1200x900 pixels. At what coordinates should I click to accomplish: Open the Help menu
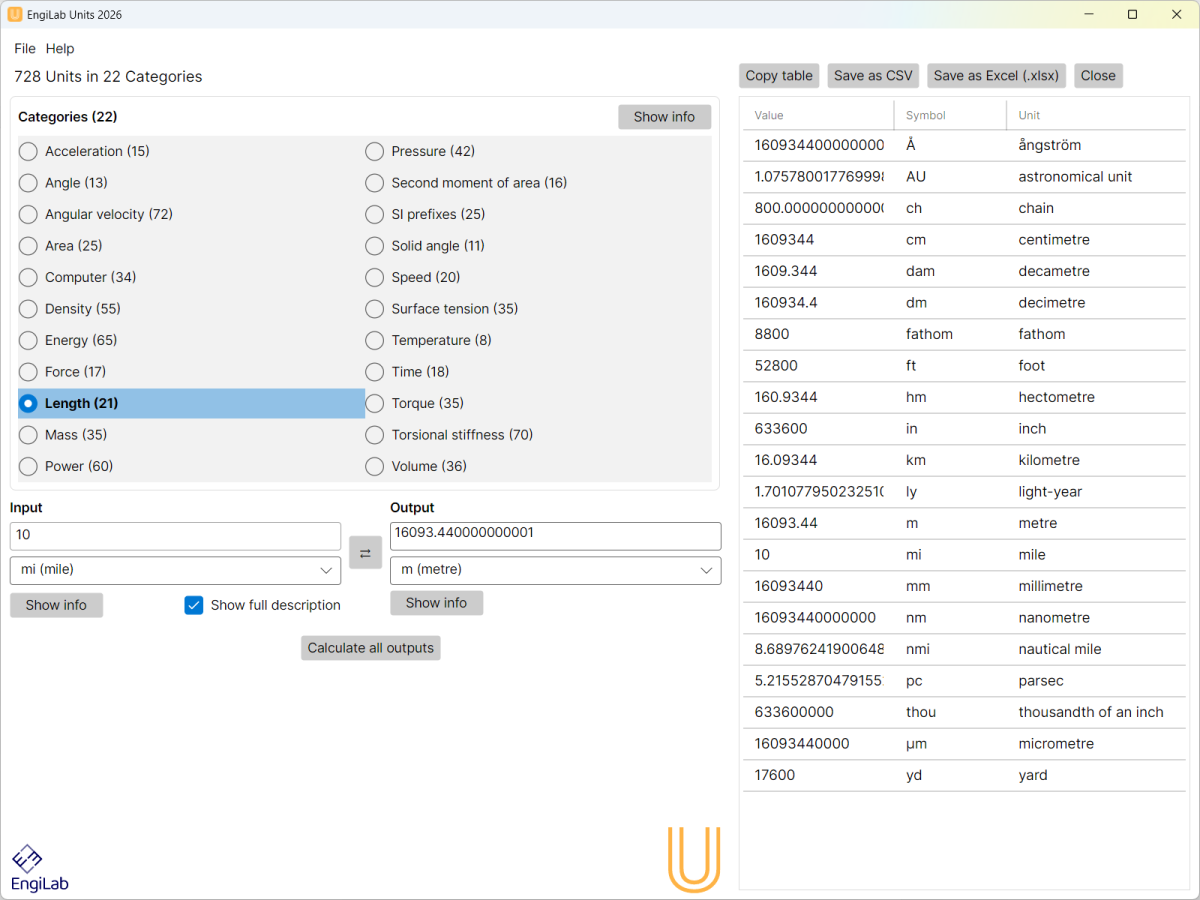coord(60,48)
